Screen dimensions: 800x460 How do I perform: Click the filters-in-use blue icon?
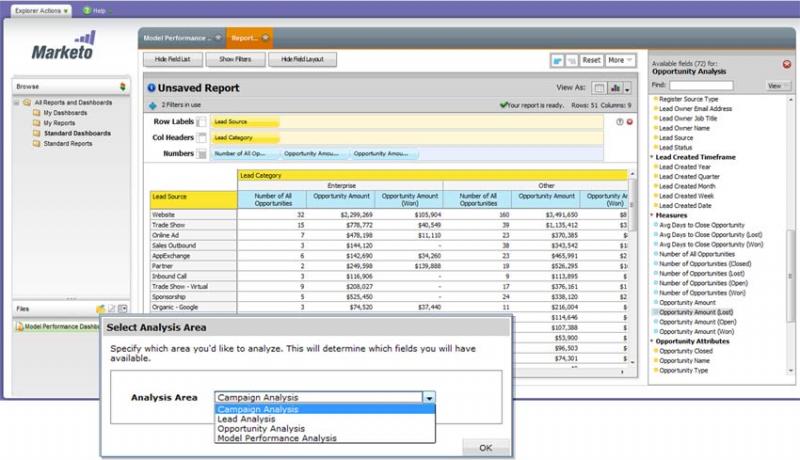tap(152, 105)
